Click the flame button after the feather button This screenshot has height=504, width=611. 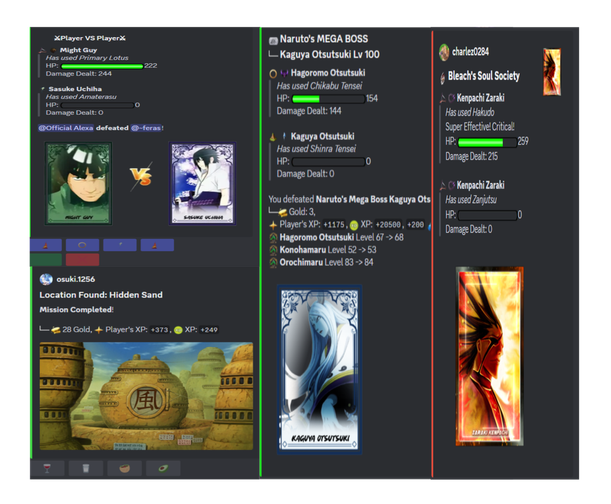157,245
